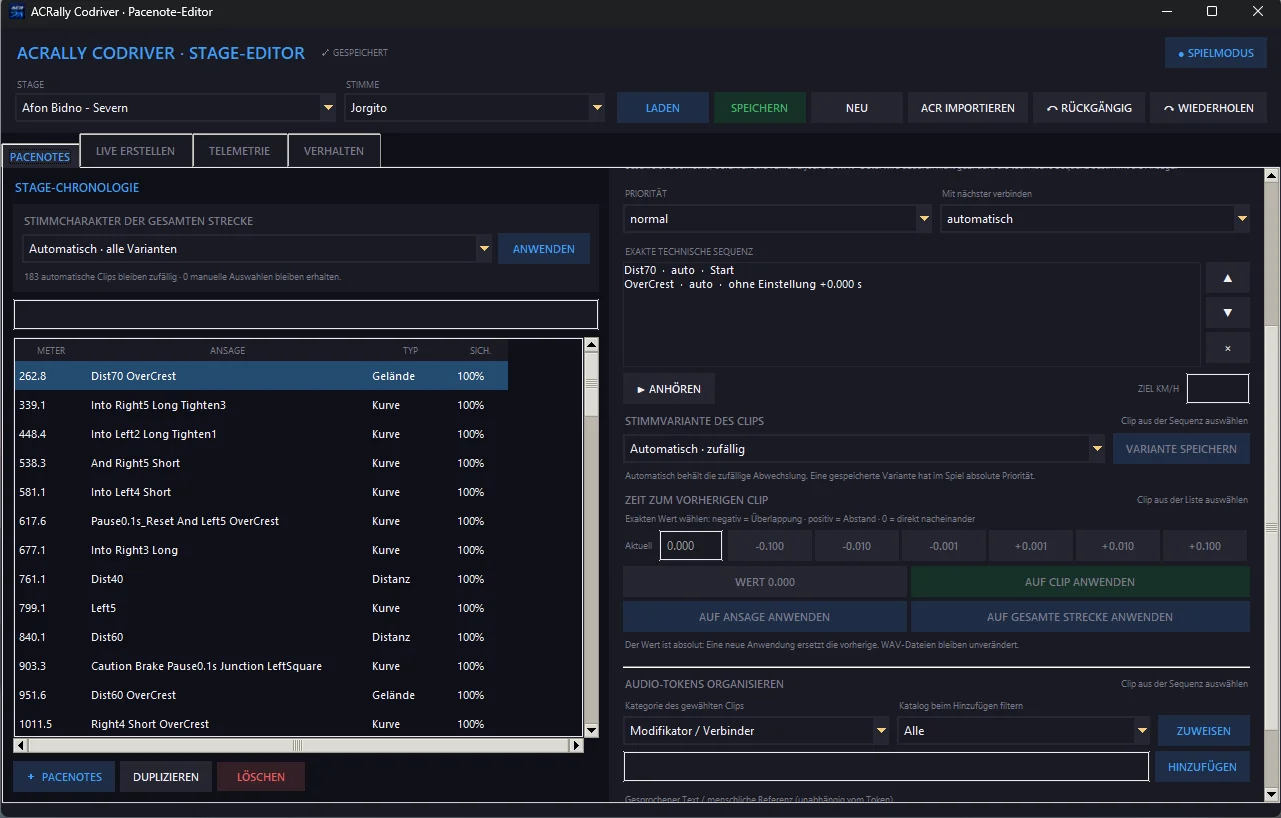The height and width of the screenshot is (818, 1281).
Task: Open the Verhalten tab
Action: pos(334,151)
